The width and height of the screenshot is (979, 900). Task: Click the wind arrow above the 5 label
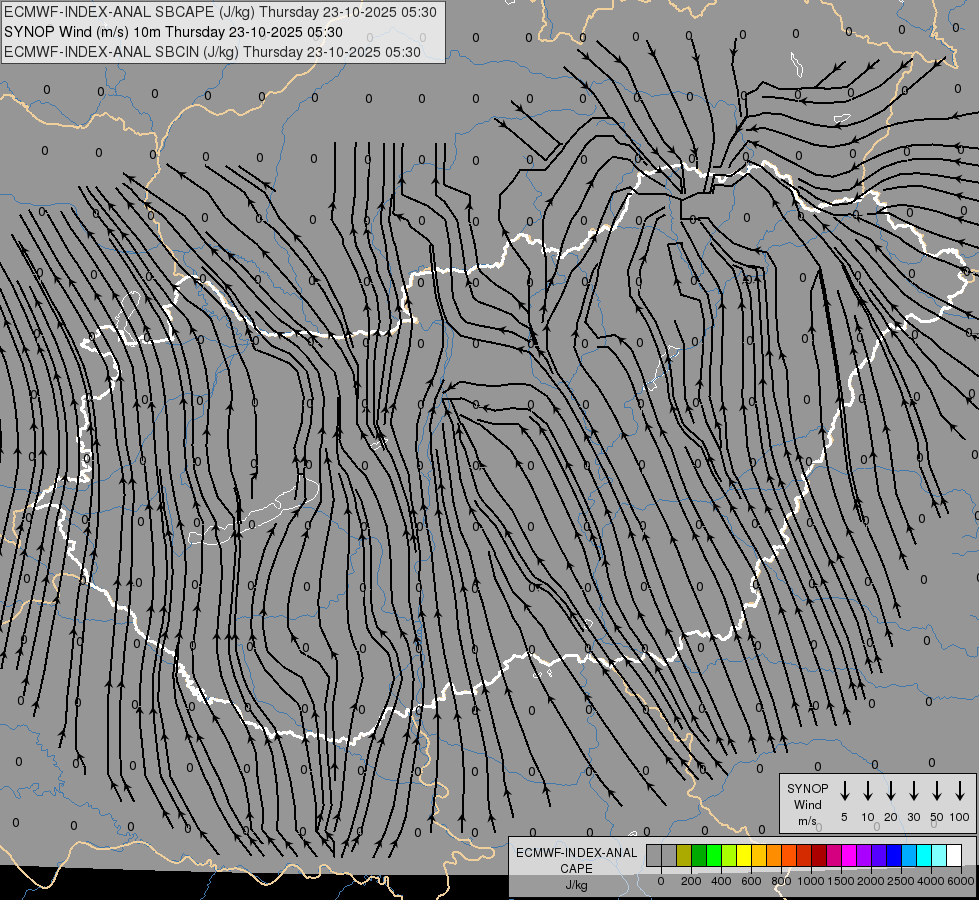click(844, 791)
